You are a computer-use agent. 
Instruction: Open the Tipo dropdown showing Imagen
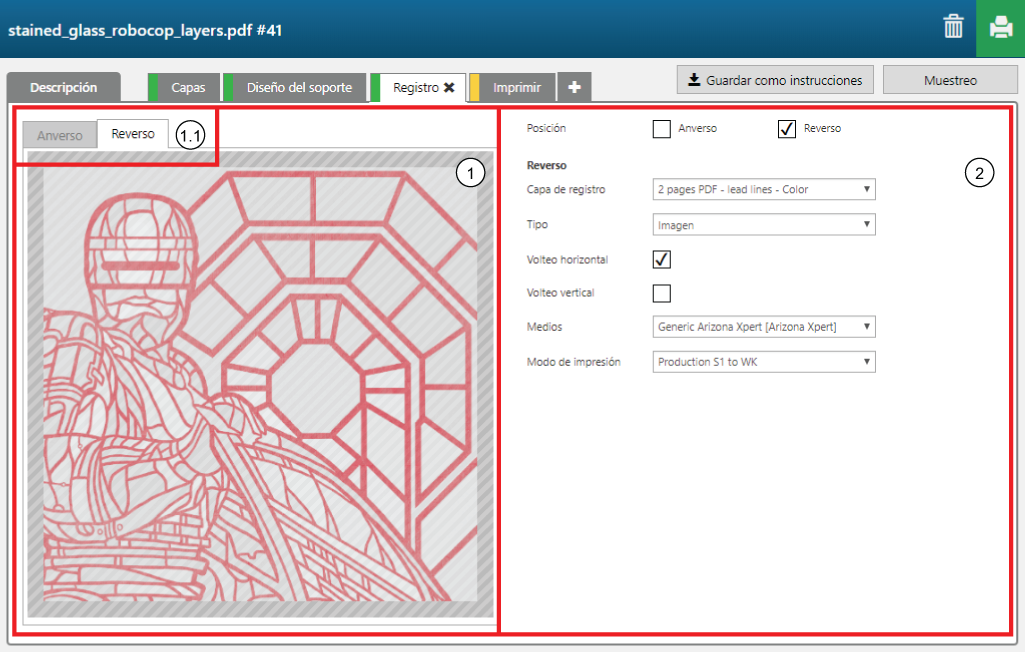764,224
